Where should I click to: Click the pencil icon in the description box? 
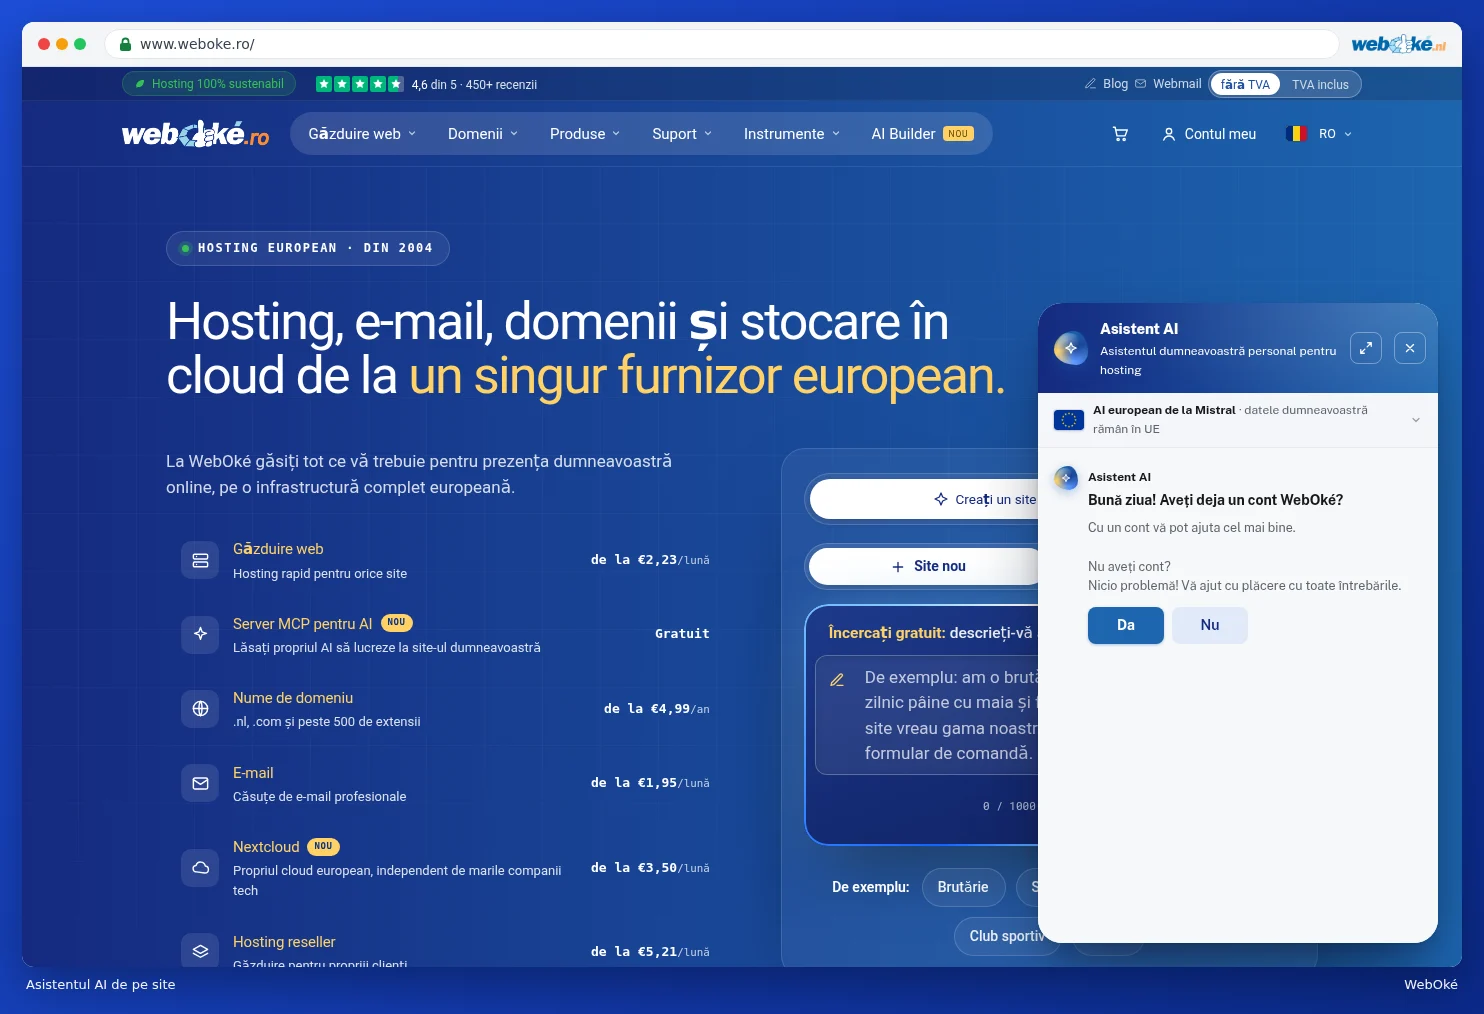tap(838, 680)
